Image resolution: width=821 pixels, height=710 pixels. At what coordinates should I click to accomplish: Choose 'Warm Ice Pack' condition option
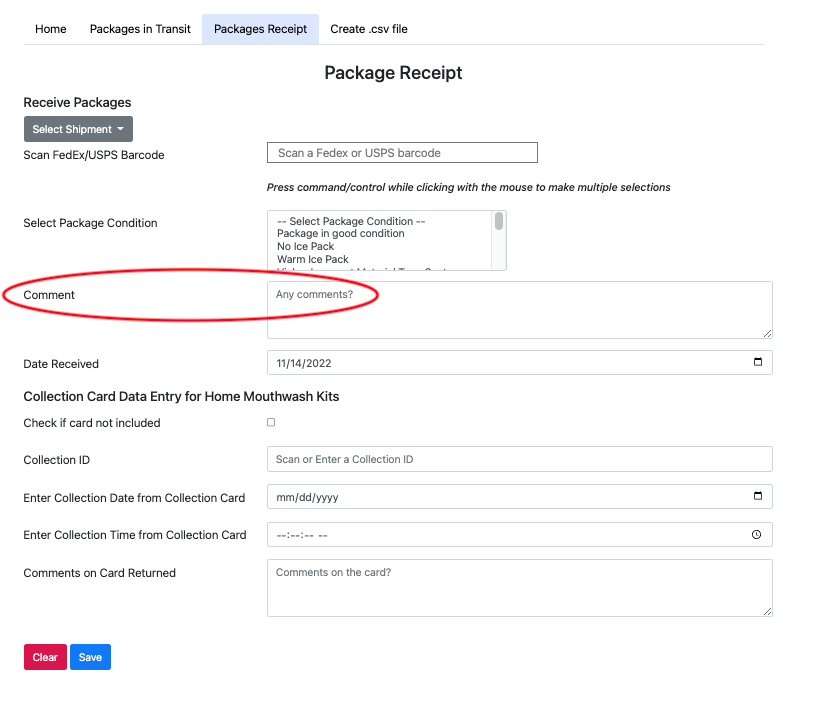[313, 259]
